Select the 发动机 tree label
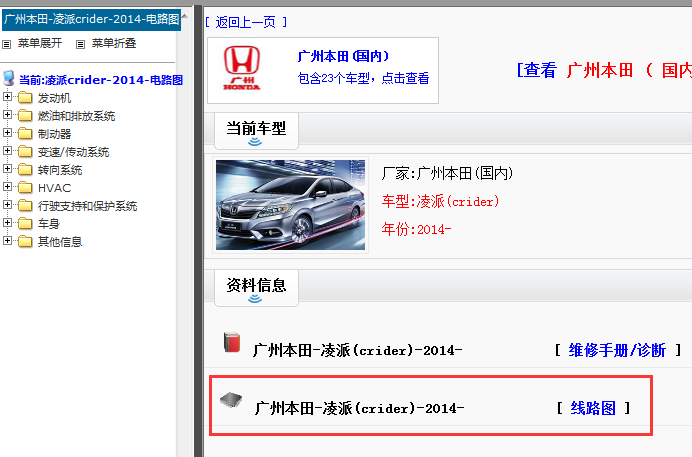 [54, 98]
